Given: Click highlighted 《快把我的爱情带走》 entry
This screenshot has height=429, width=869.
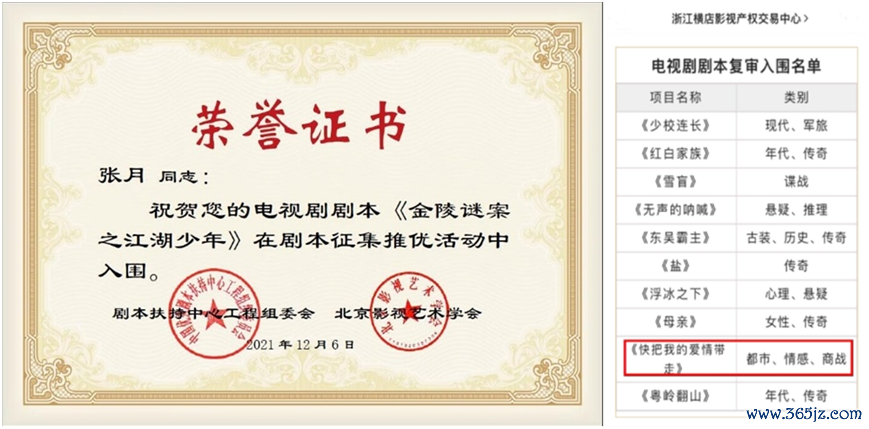Looking at the screenshot, I should (676, 358).
